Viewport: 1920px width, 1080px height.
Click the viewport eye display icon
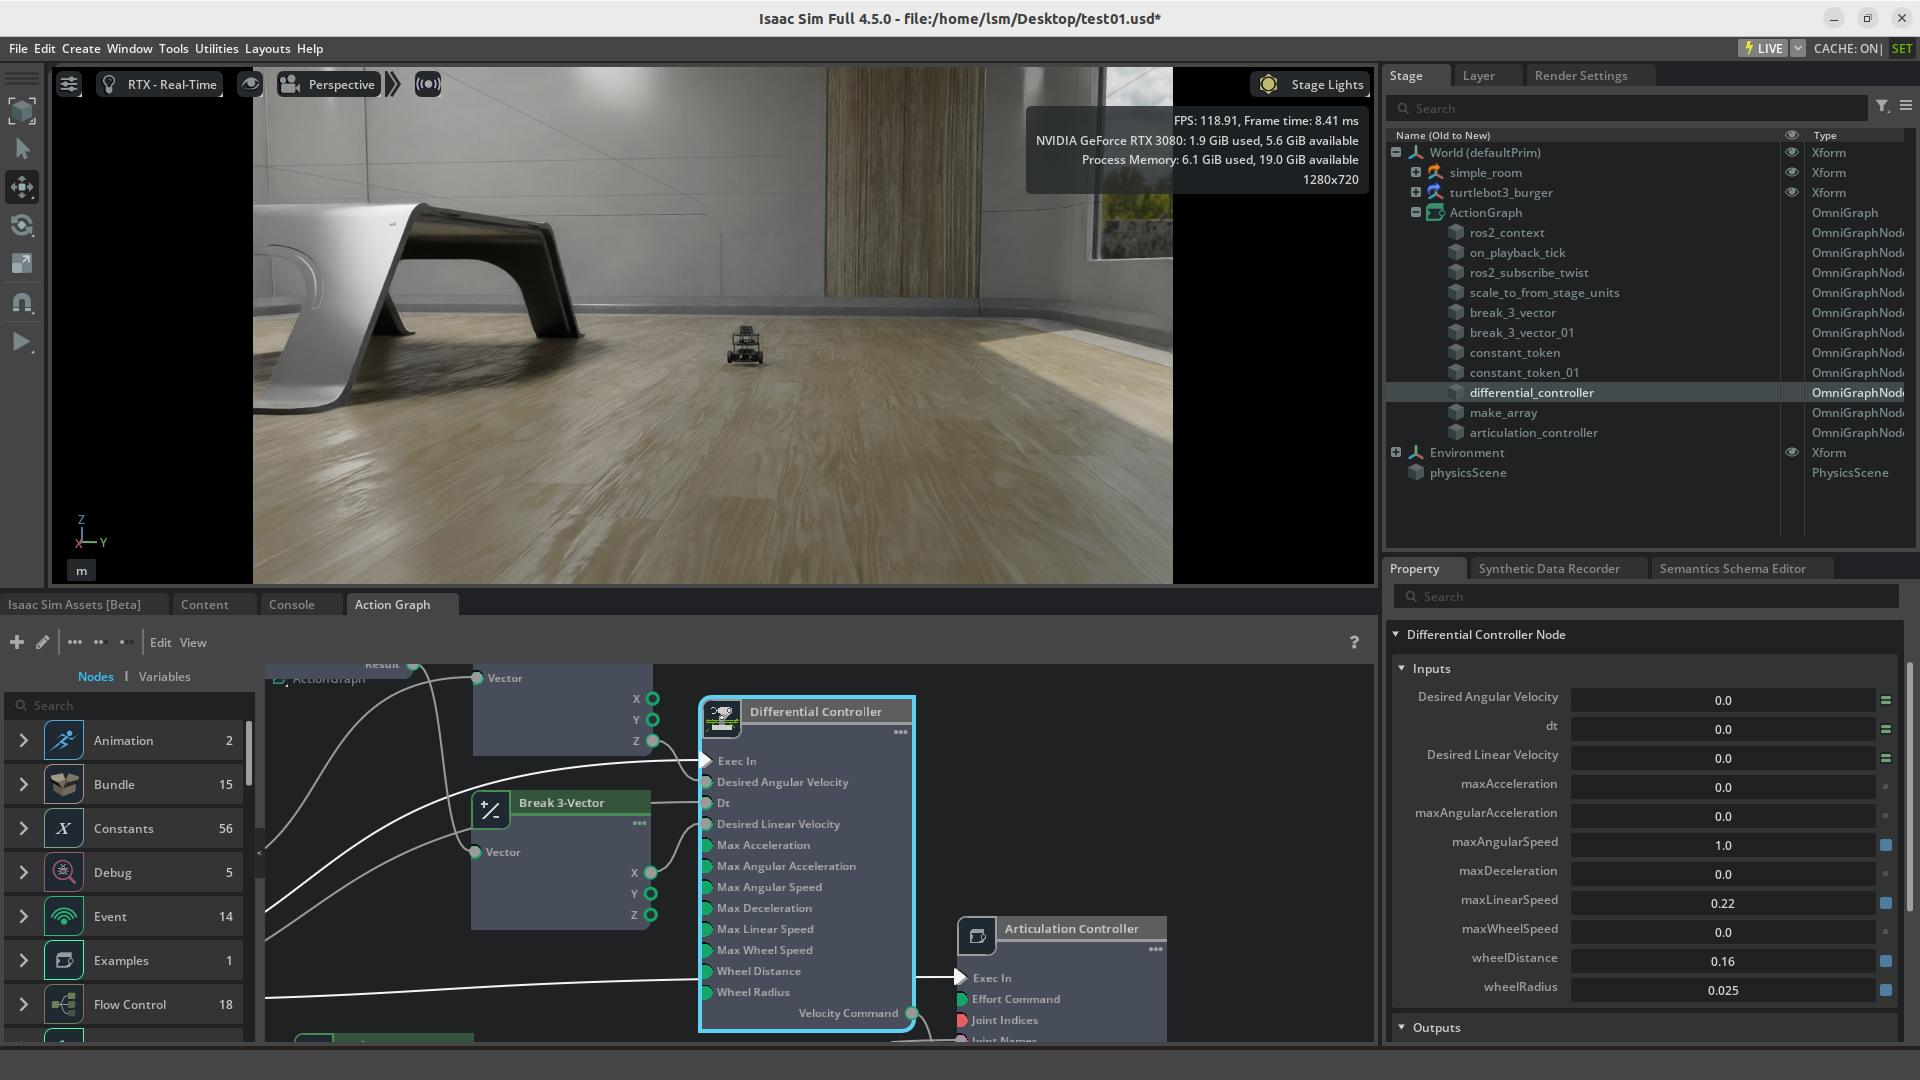coord(250,85)
